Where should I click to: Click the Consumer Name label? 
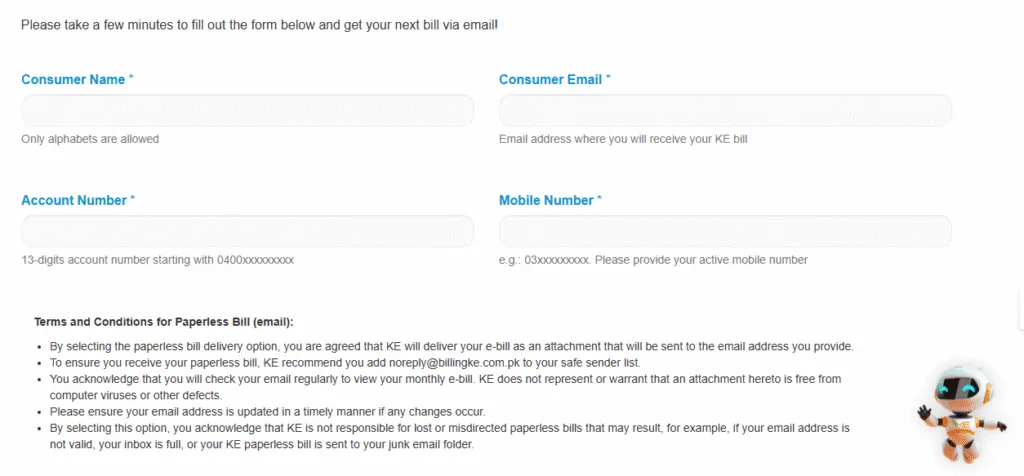tap(73, 80)
